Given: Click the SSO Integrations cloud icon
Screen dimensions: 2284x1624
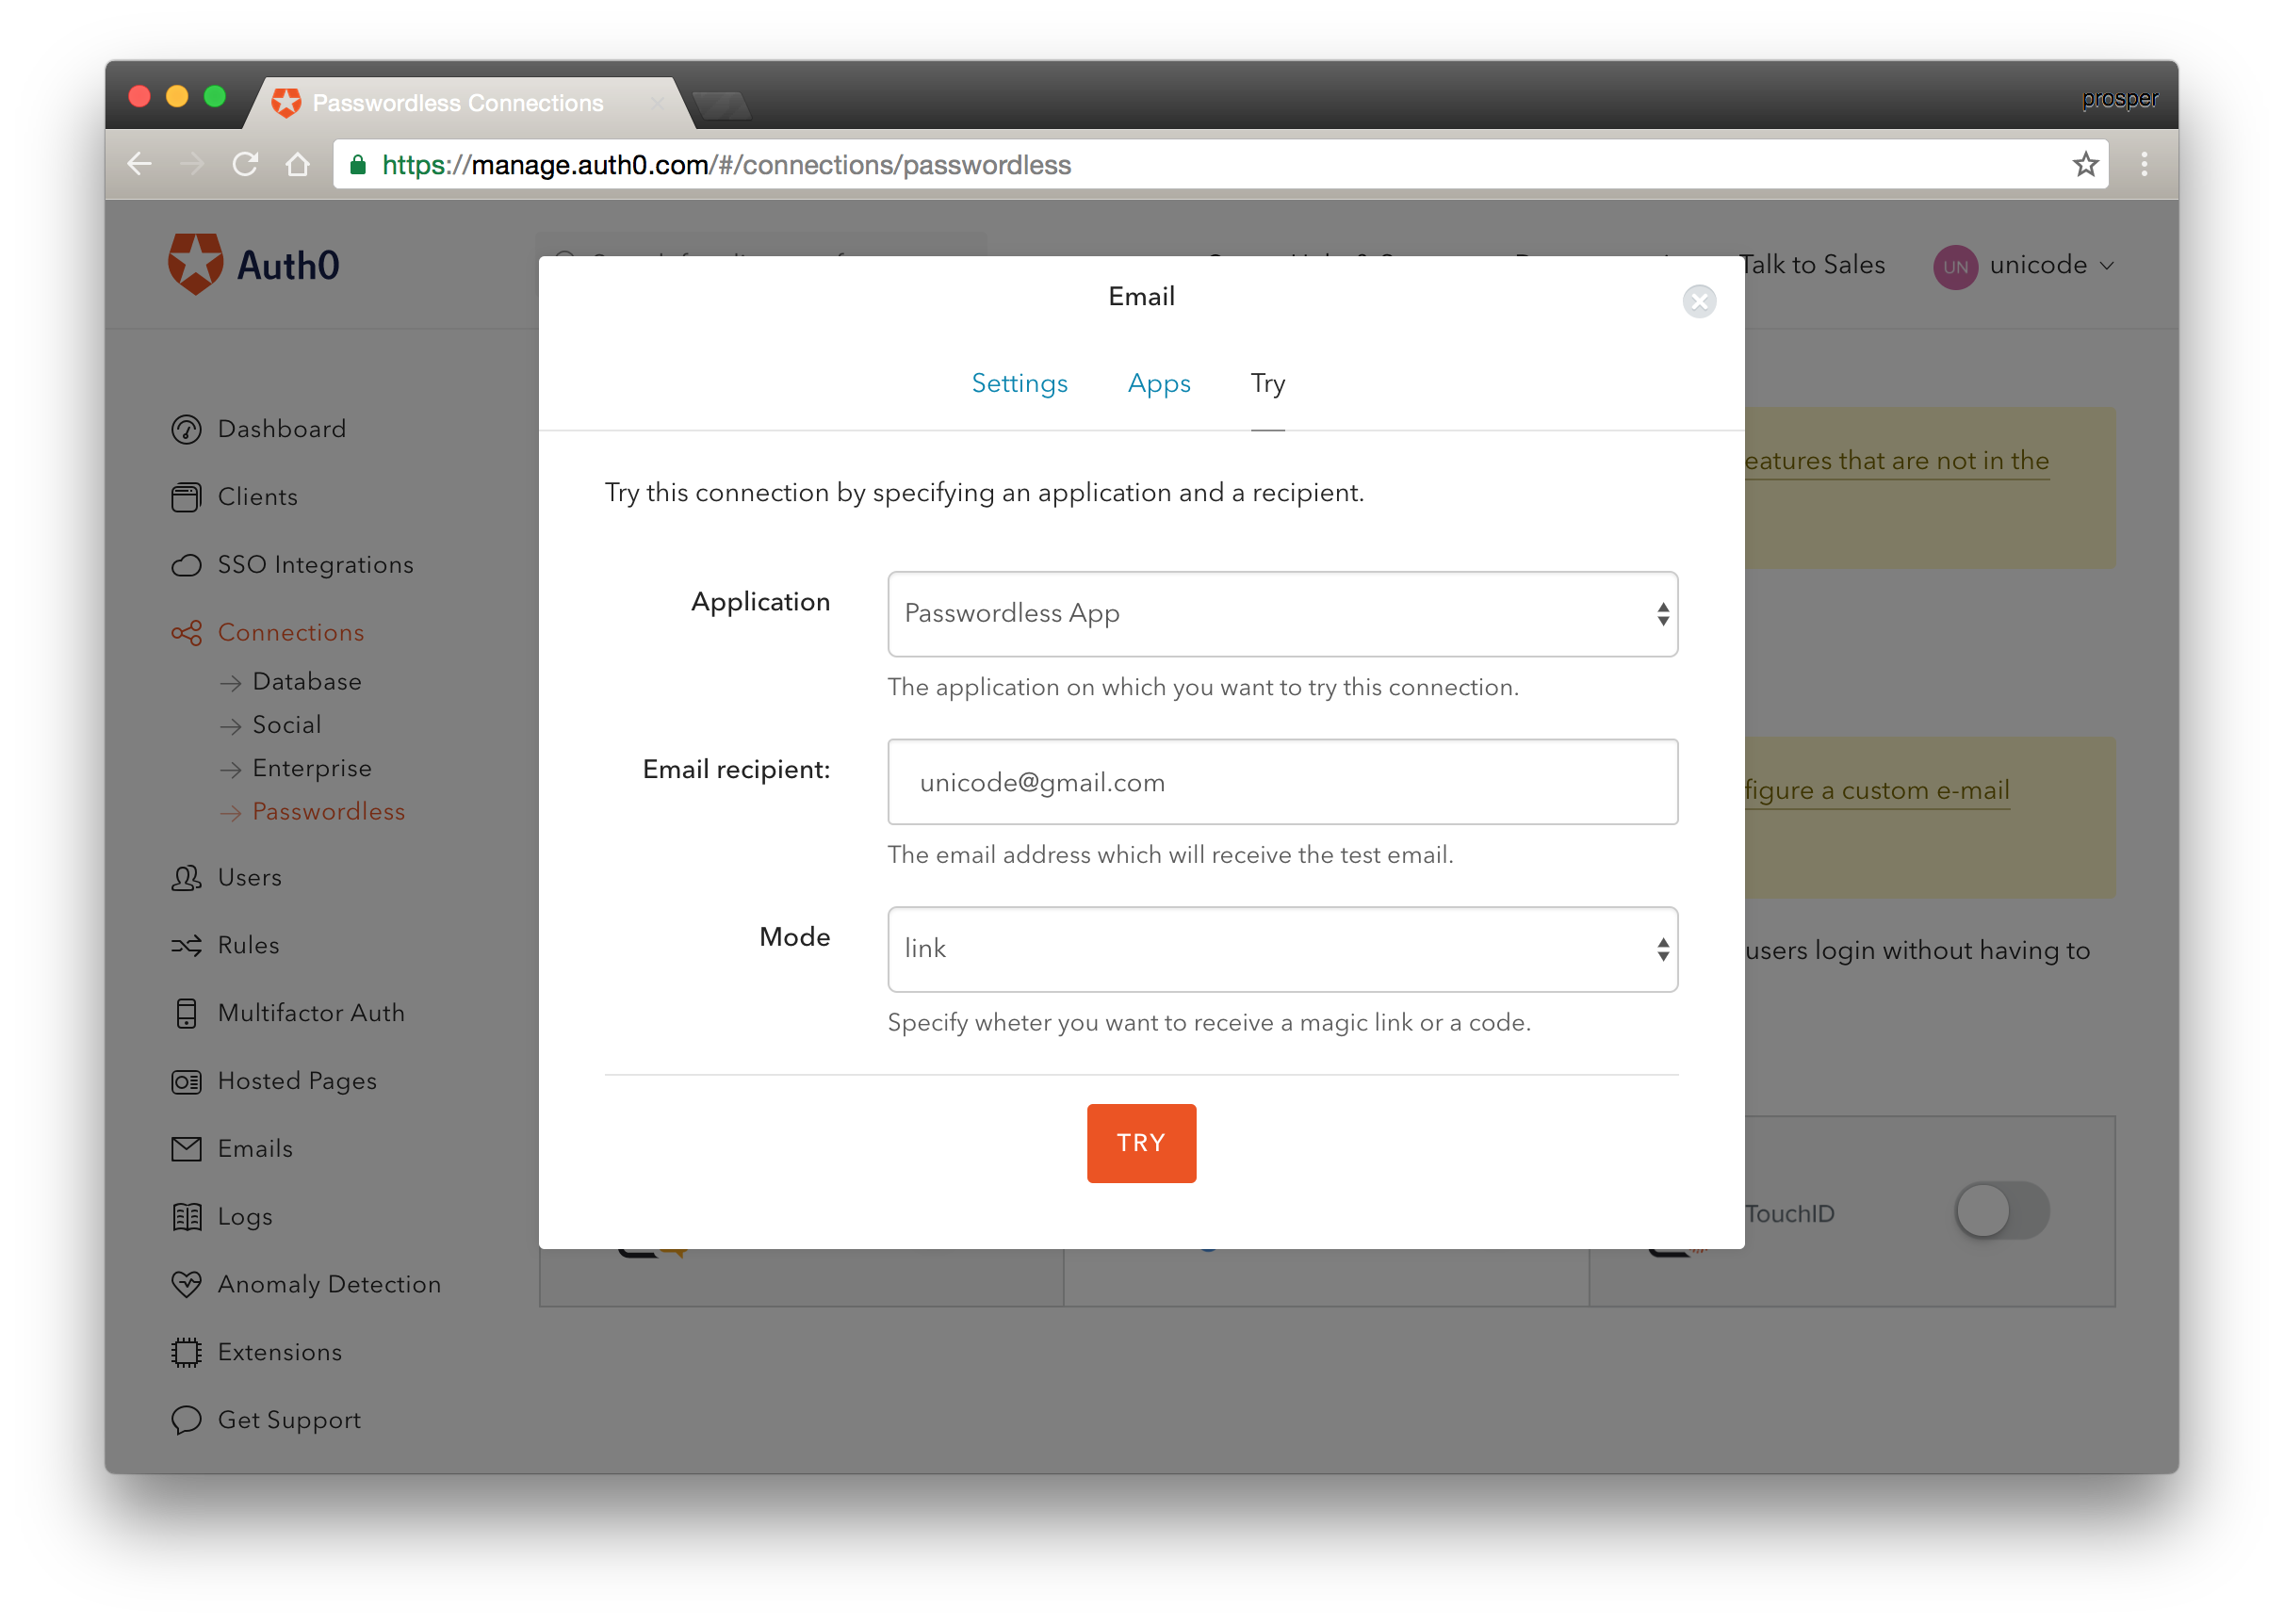Looking at the screenshot, I should coord(186,565).
